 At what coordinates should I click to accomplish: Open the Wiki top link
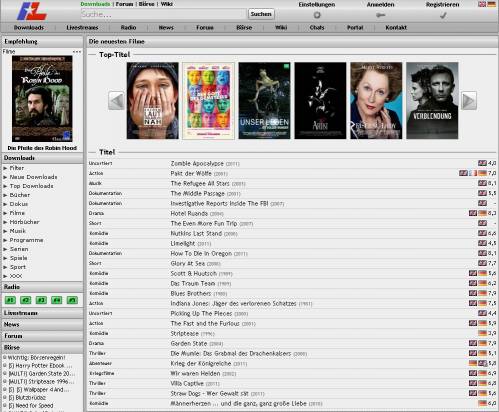coord(166,4)
